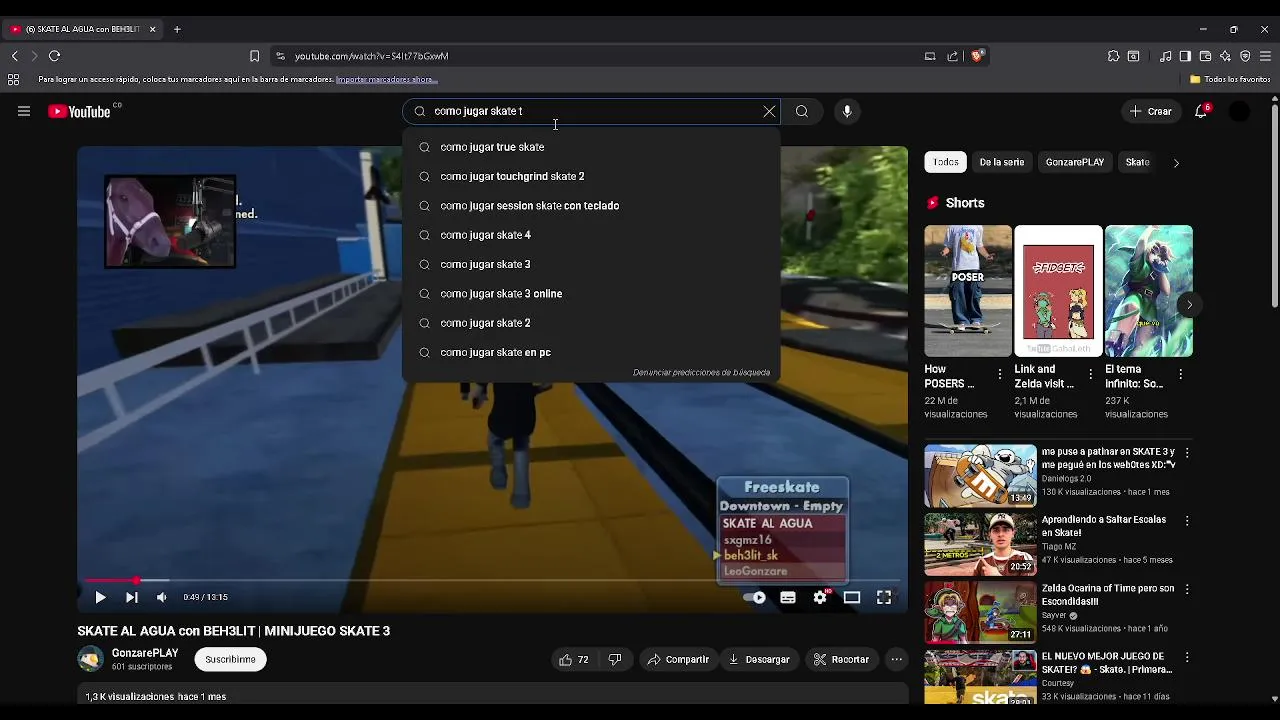1280x720 pixels.
Task: Click the Compartir button
Action: [678, 660]
